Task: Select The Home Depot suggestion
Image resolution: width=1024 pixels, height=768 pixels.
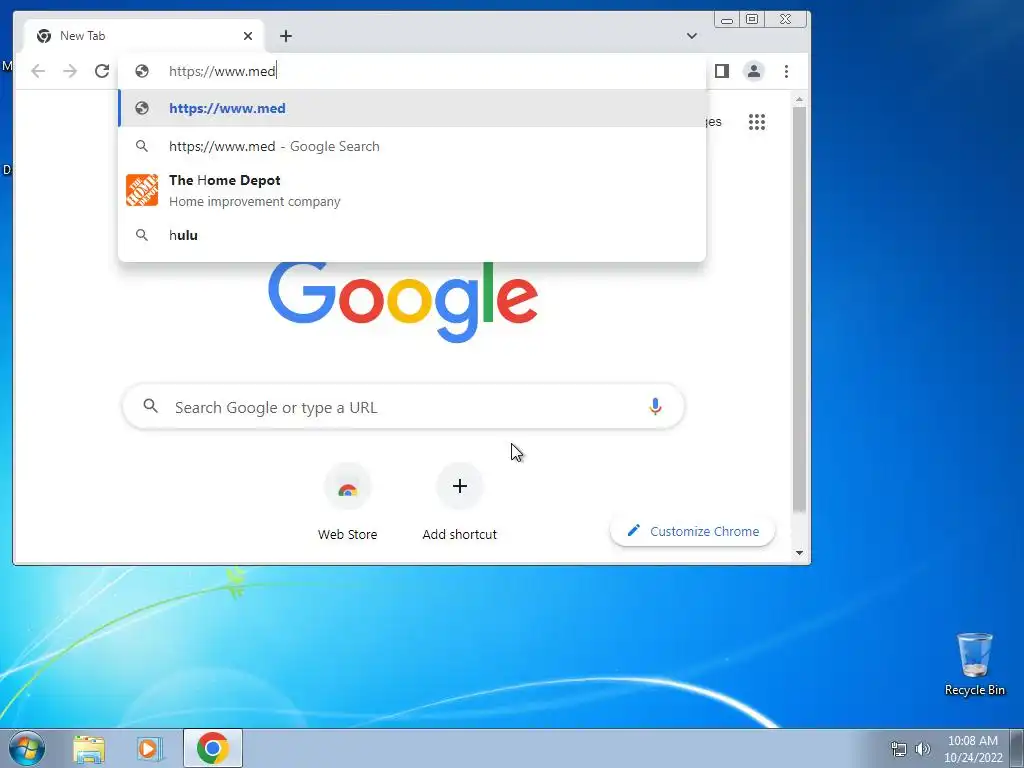Action: tap(412, 191)
